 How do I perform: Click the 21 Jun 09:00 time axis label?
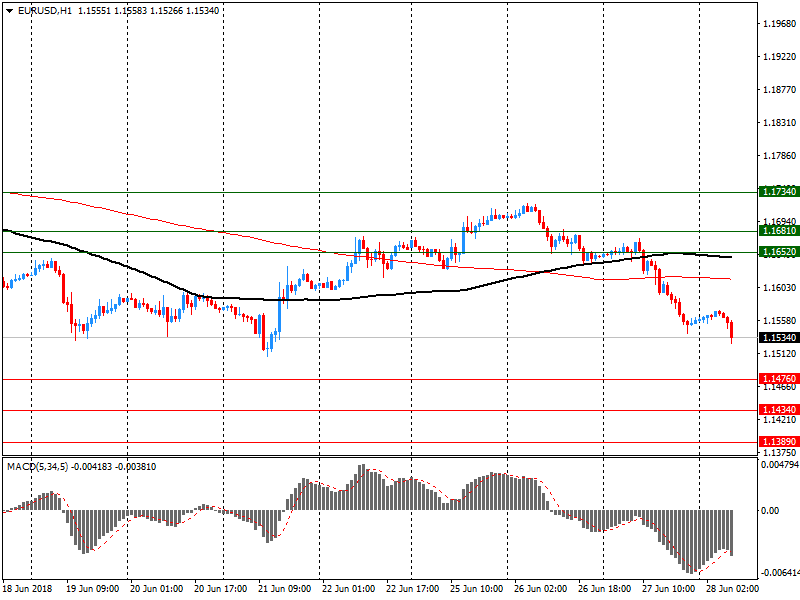coord(285,590)
